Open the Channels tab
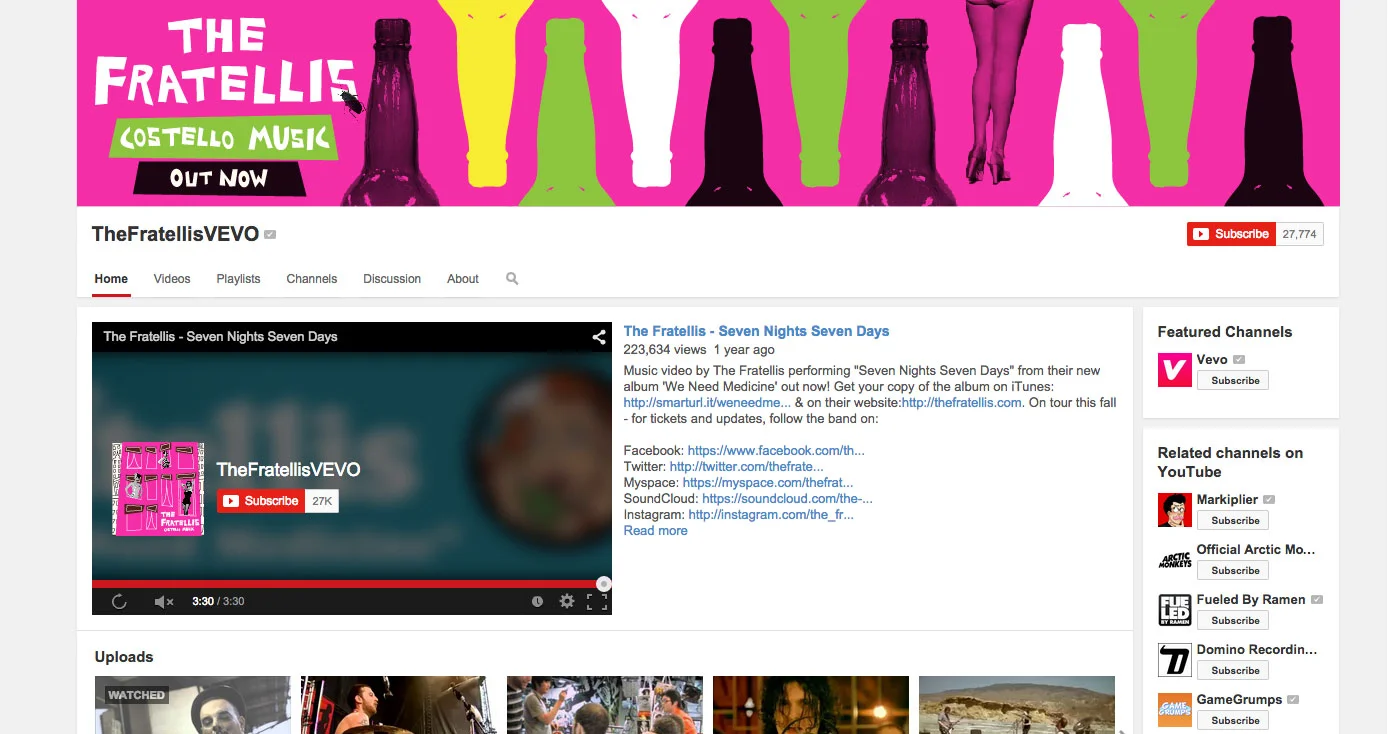 (312, 279)
